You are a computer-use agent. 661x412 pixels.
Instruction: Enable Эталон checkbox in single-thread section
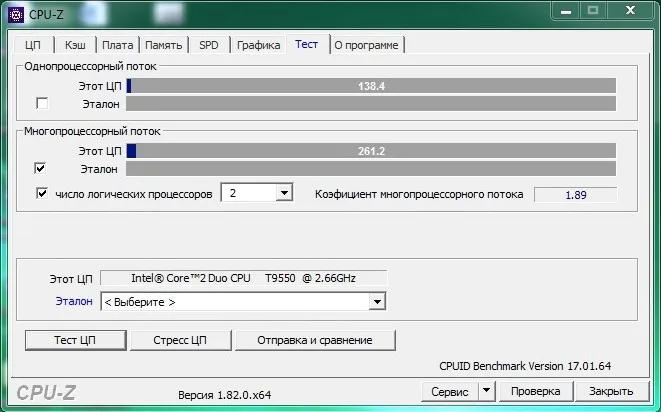[x=42, y=103]
